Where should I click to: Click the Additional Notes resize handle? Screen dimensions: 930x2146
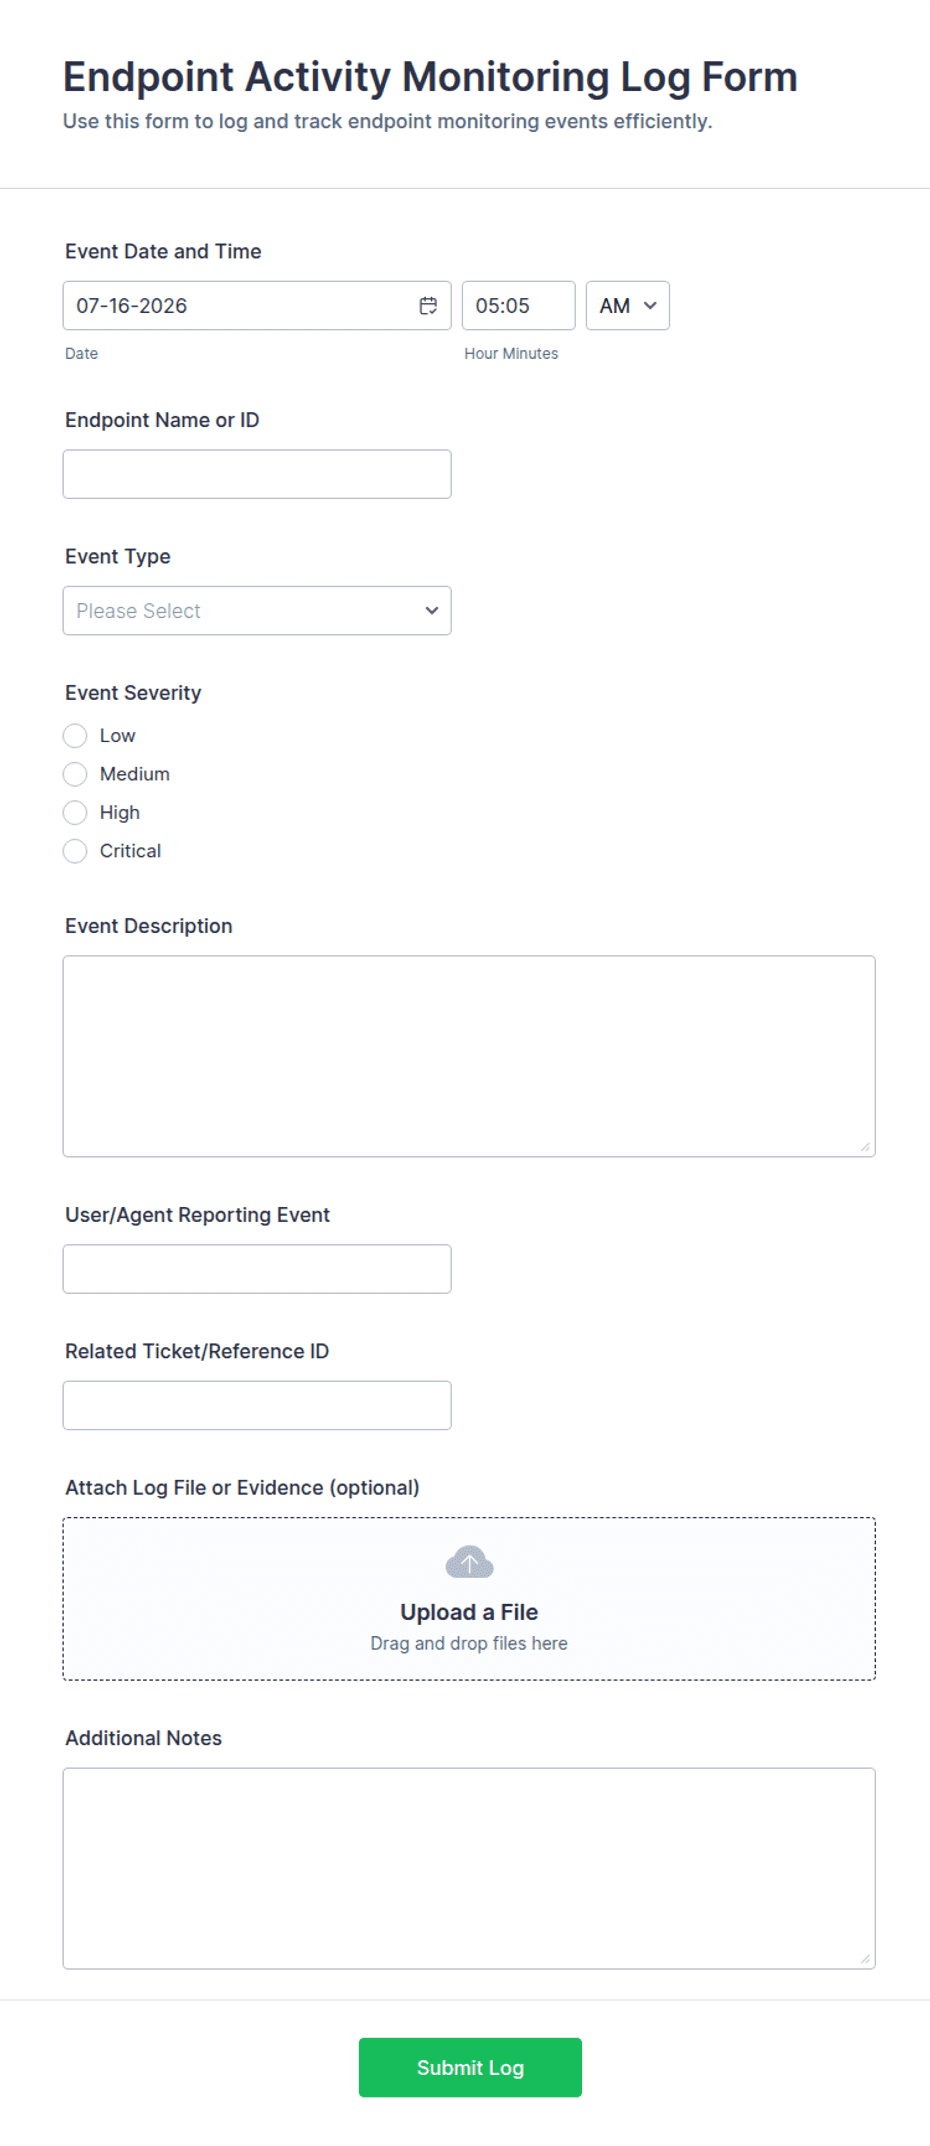865,1959
